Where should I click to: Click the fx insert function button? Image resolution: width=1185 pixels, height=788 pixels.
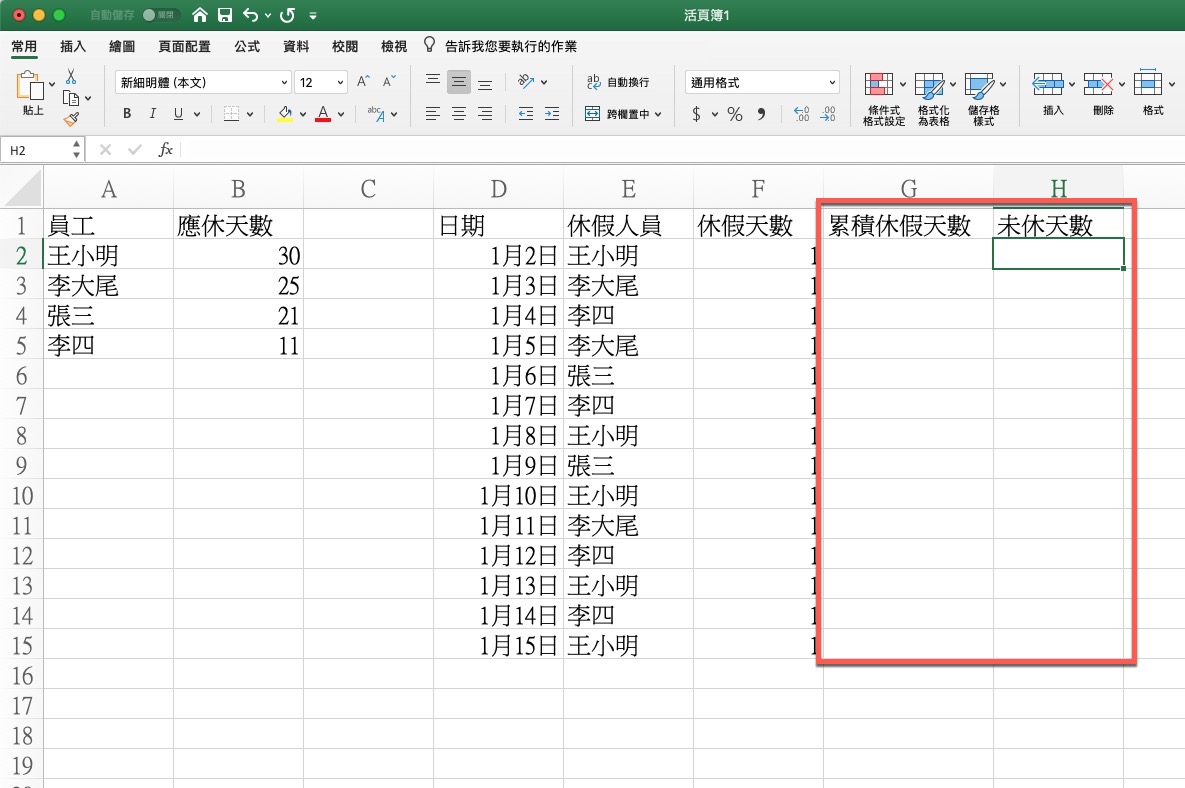(166, 150)
